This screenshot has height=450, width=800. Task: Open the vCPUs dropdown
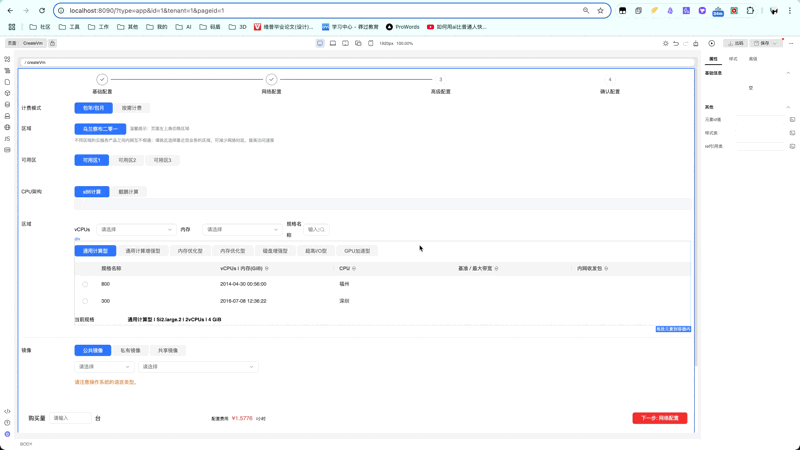pyautogui.click(x=136, y=230)
